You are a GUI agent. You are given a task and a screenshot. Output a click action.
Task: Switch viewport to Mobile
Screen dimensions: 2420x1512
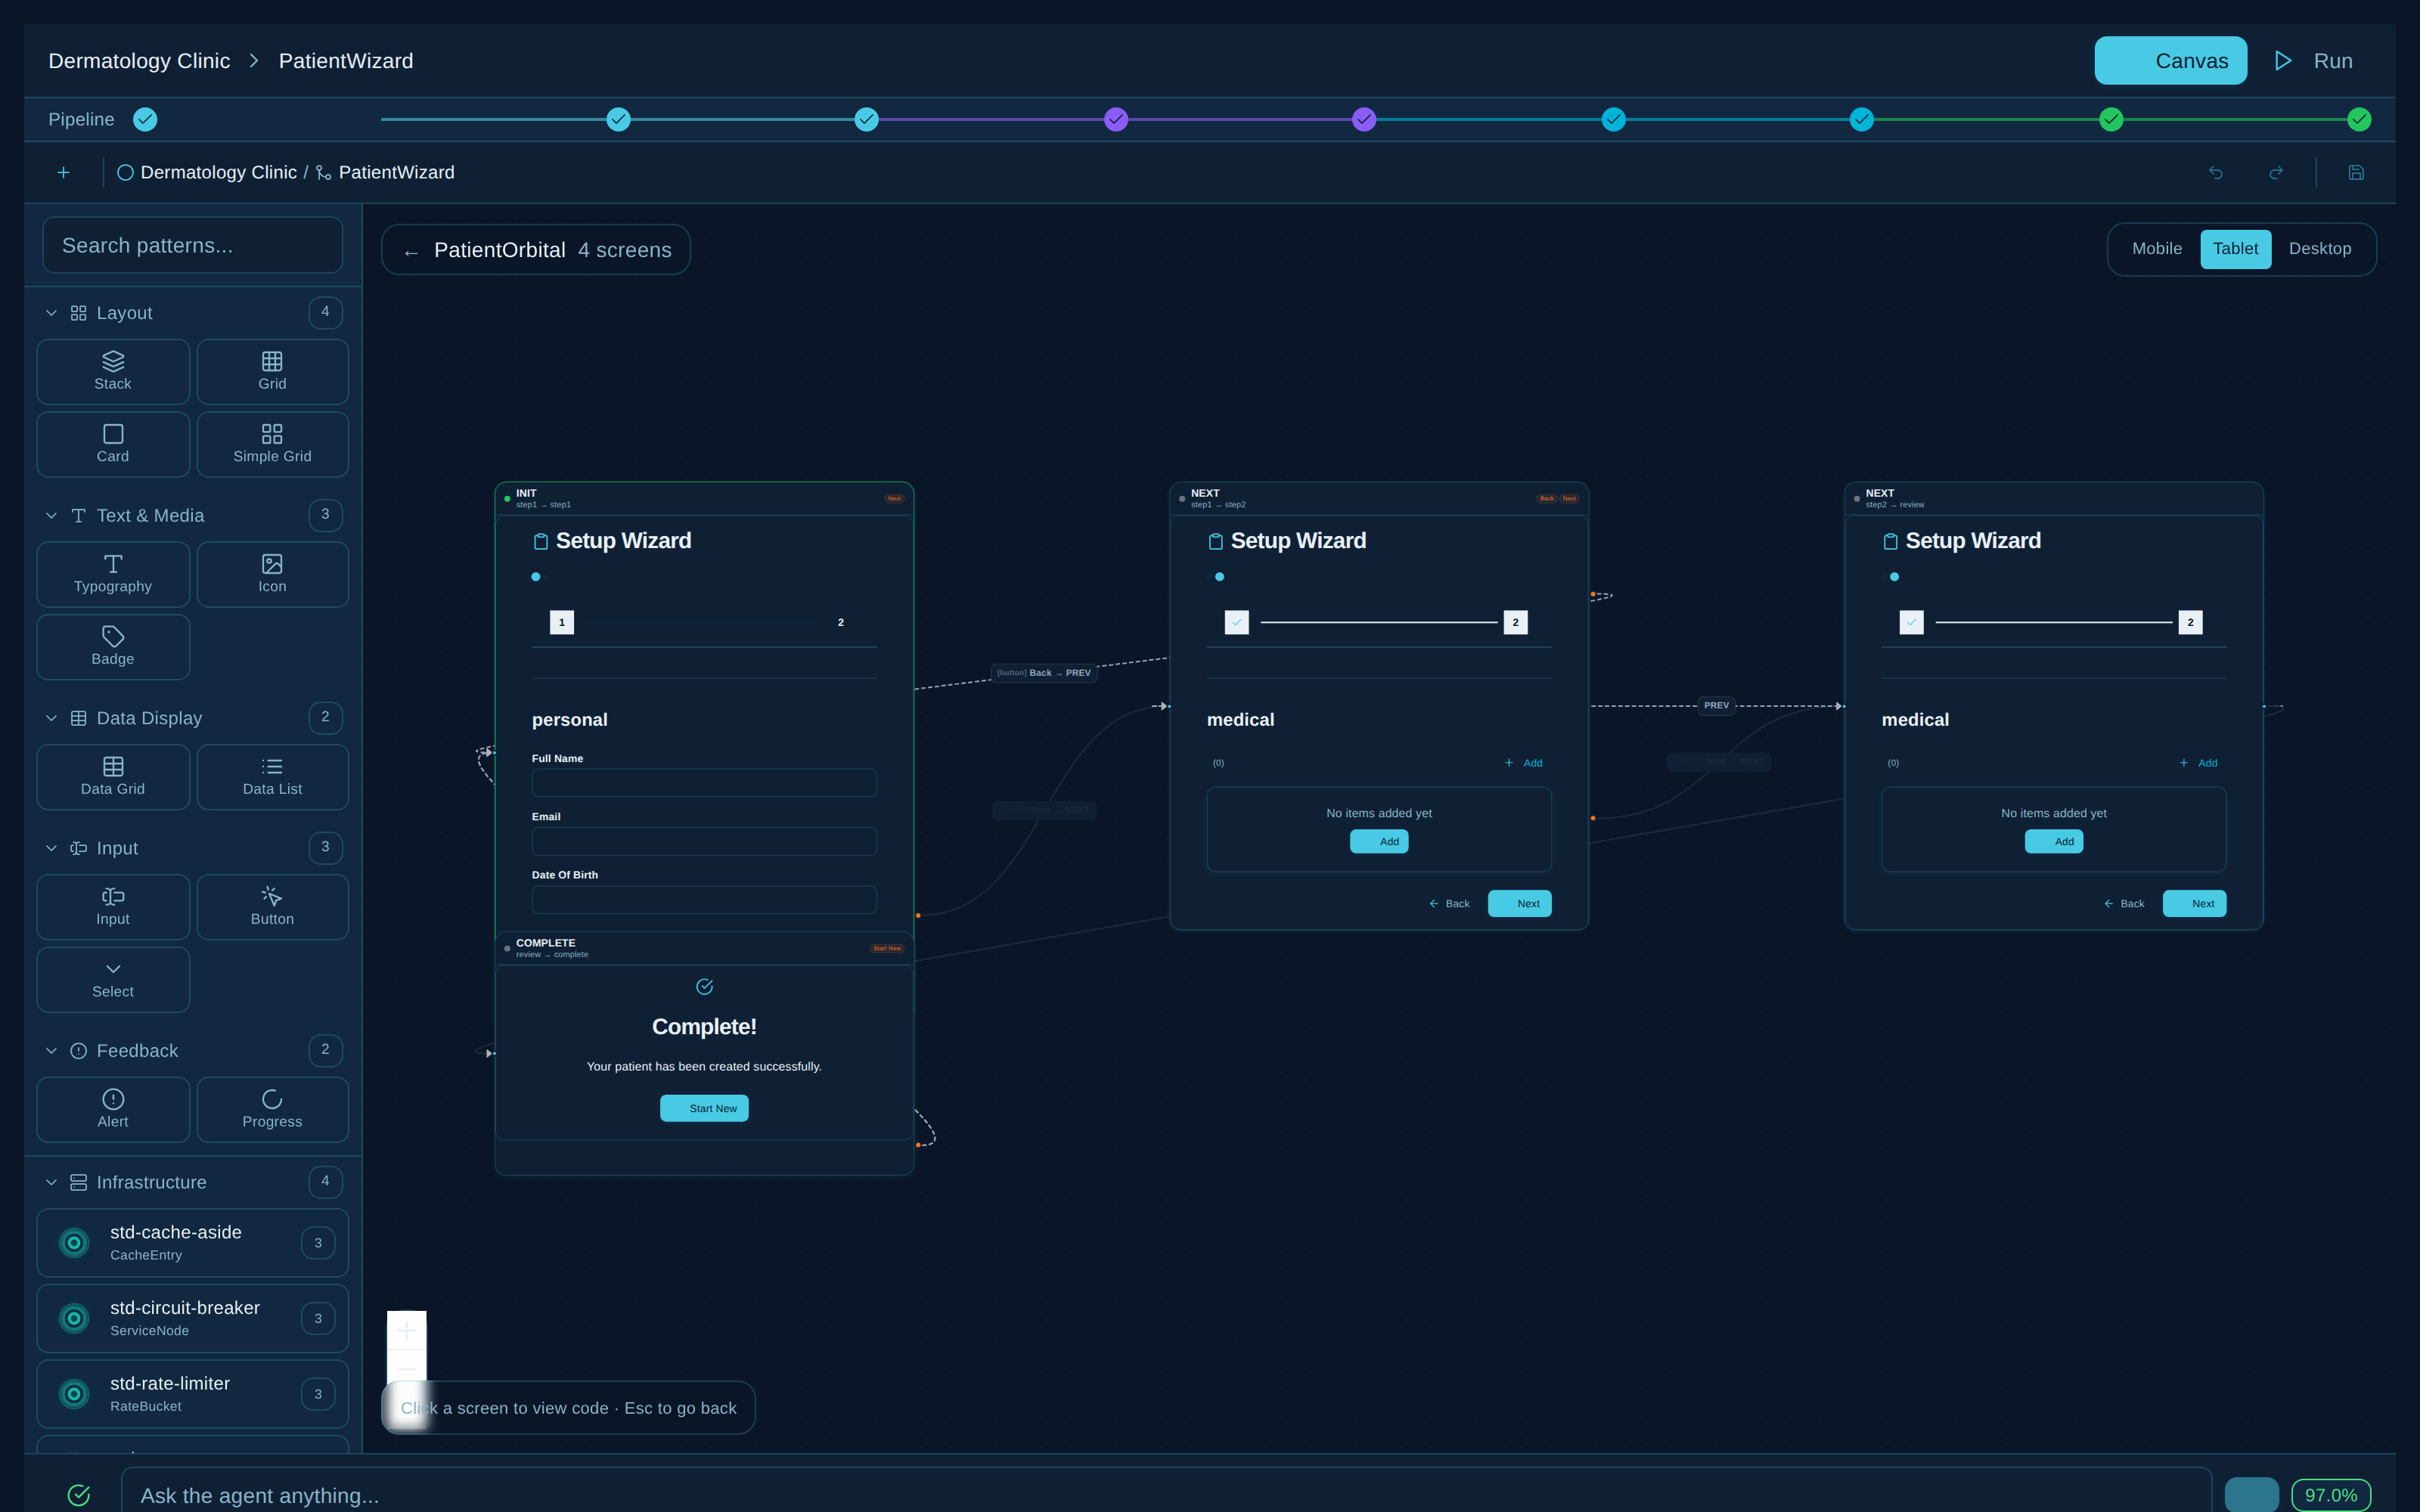(x=2156, y=249)
